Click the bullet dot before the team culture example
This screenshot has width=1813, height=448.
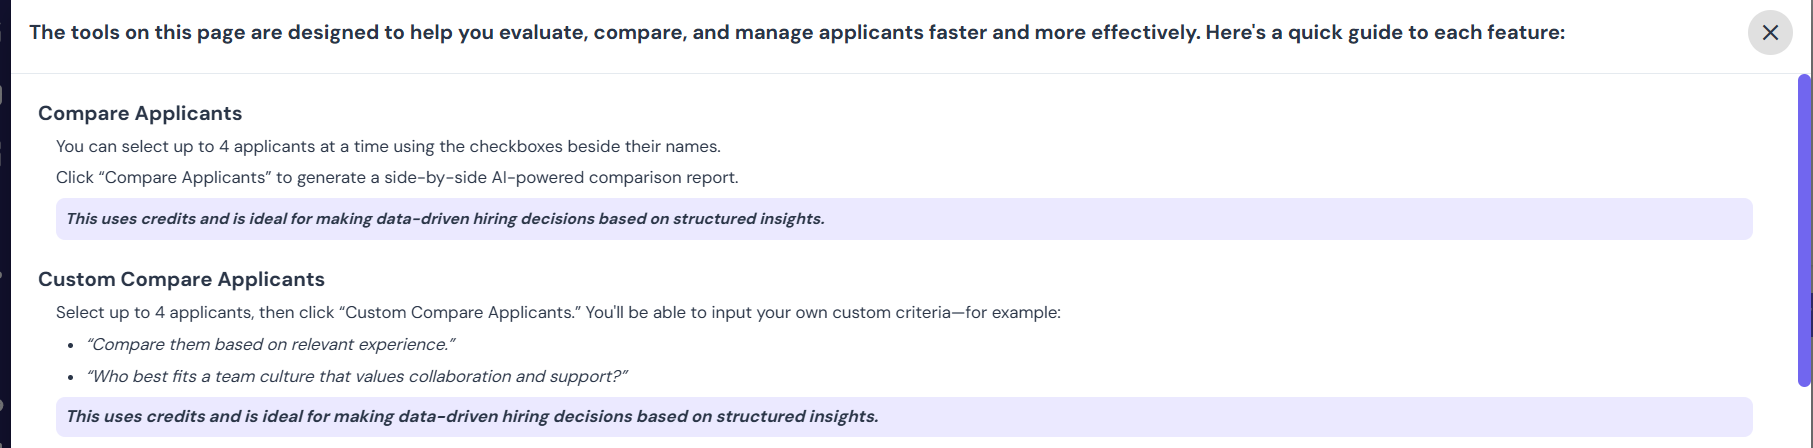point(71,377)
